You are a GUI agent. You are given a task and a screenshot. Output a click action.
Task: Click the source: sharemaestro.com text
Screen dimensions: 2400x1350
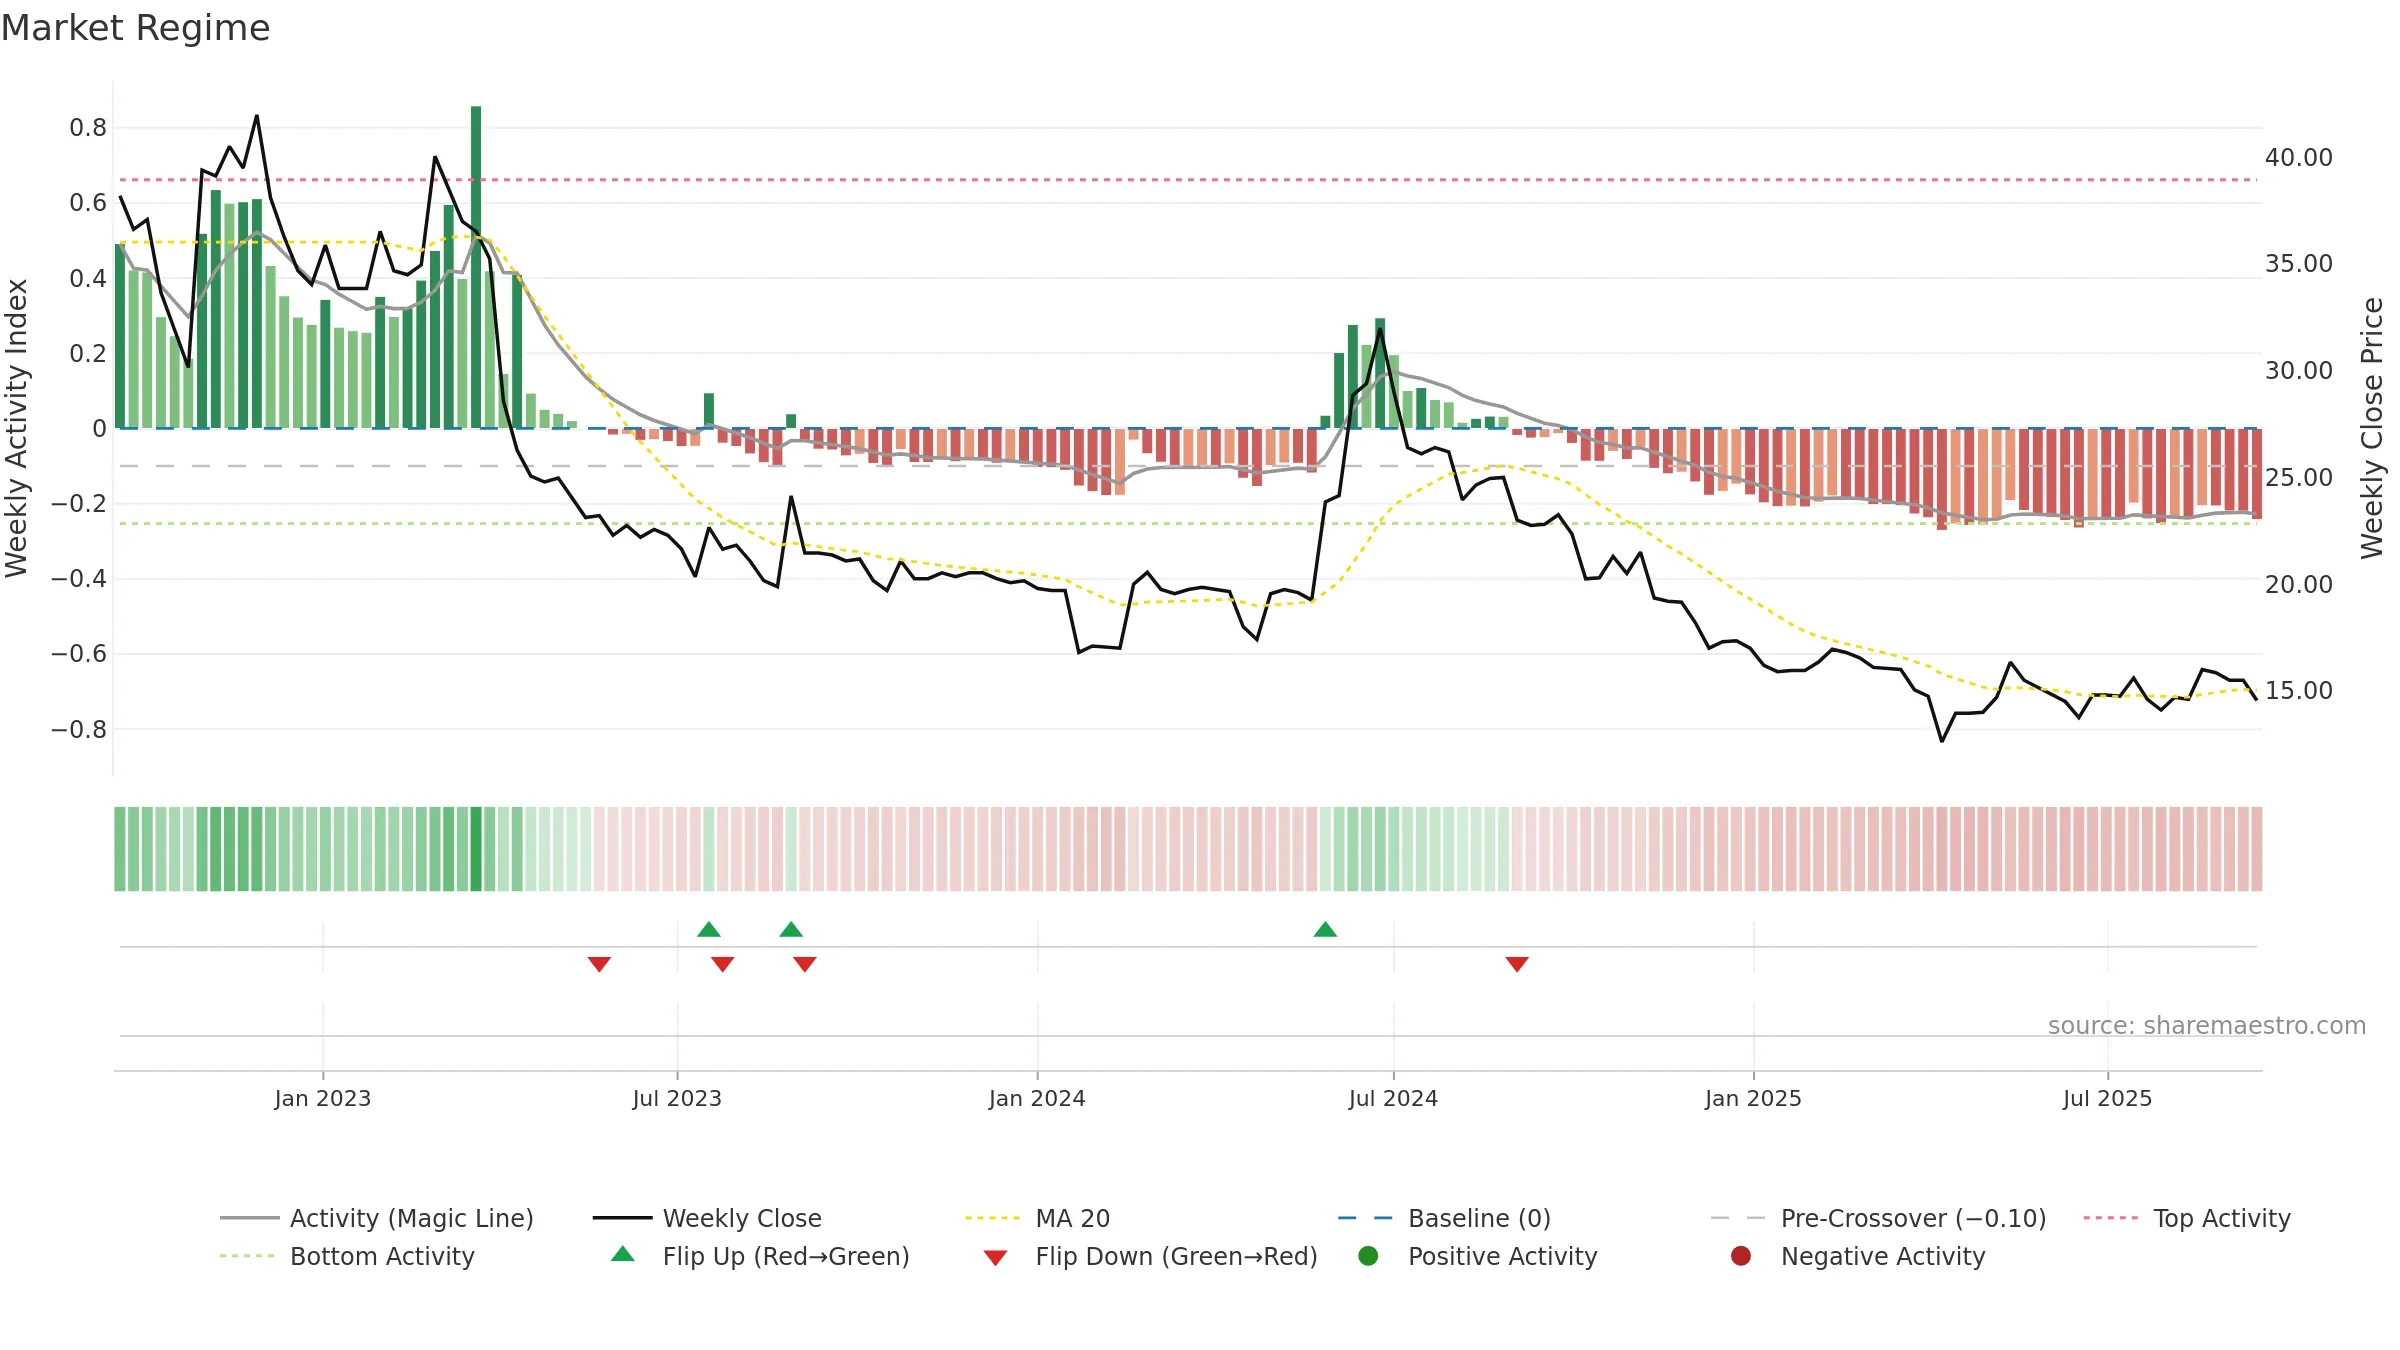pos(2207,1025)
